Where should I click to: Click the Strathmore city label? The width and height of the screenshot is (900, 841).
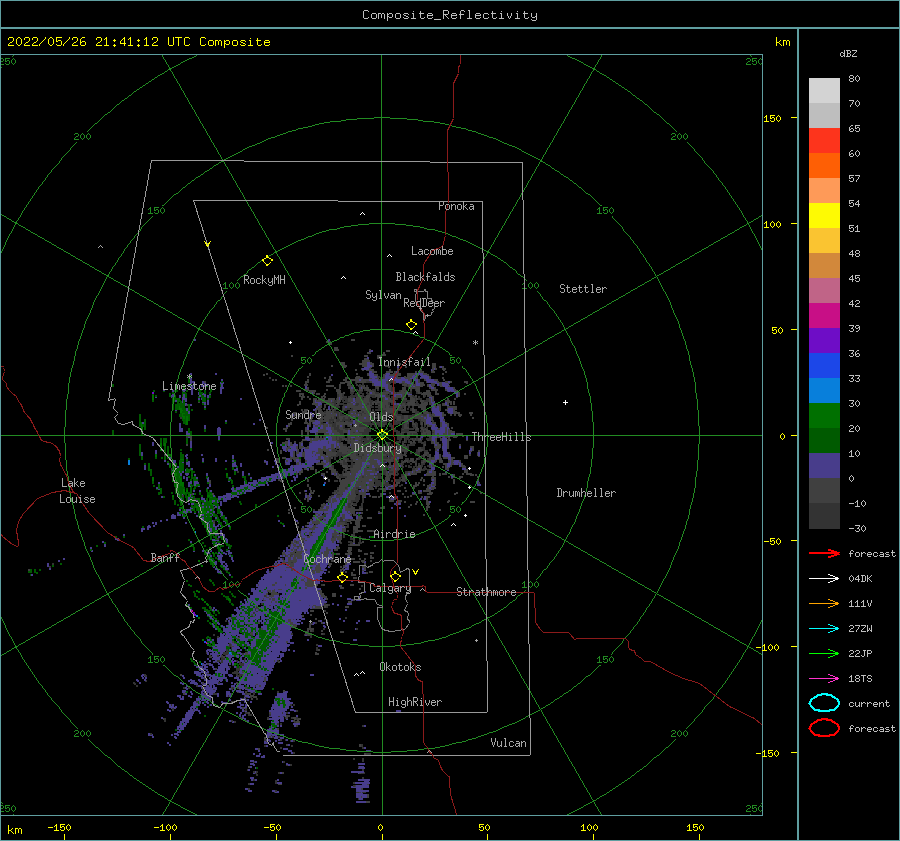pyautogui.click(x=486, y=592)
